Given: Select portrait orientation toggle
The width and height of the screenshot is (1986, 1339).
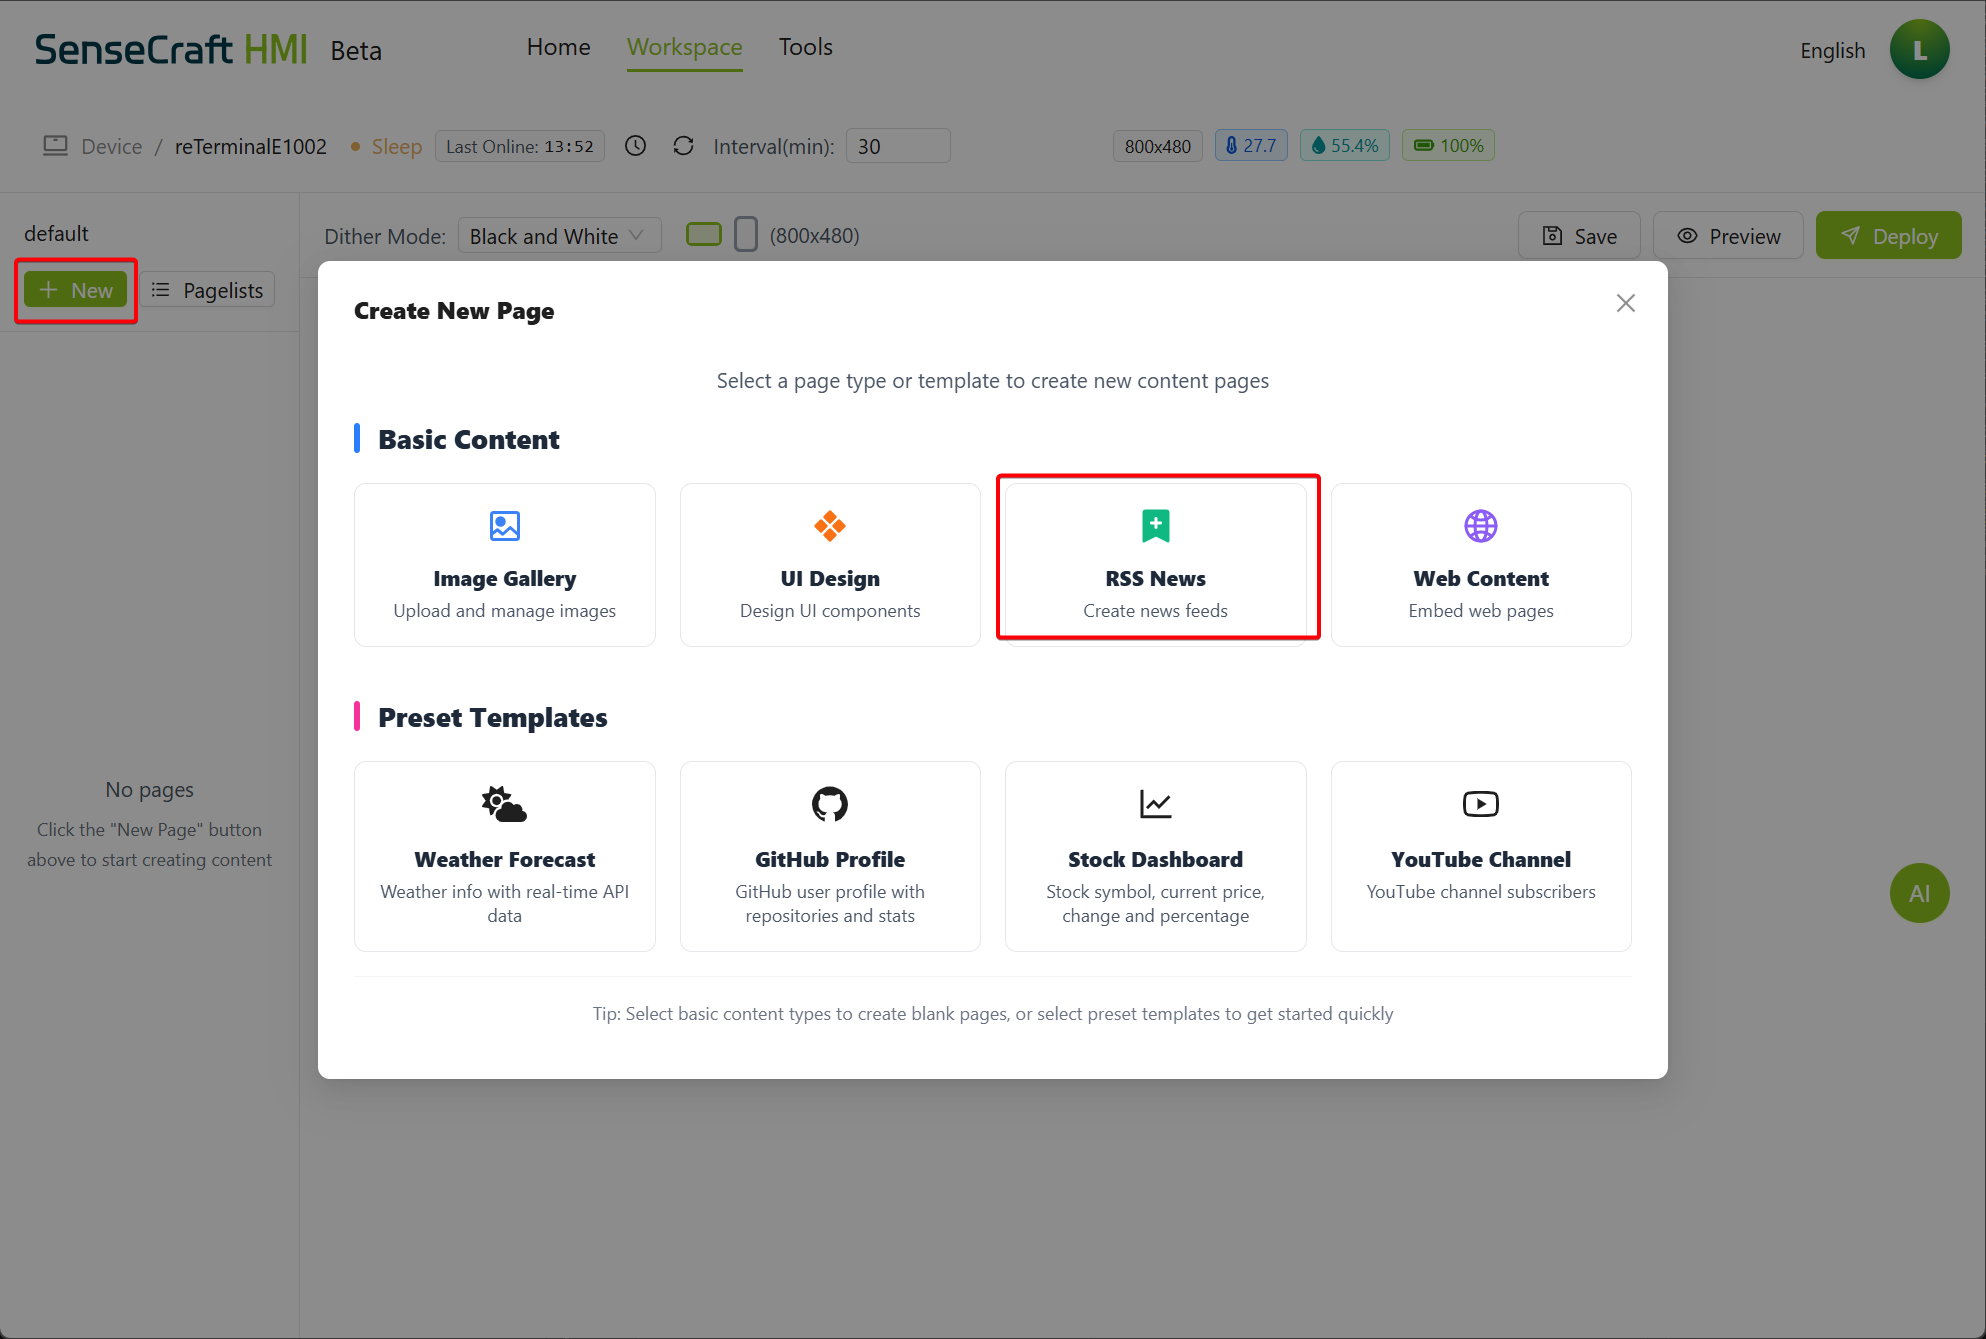Looking at the screenshot, I should point(745,235).
